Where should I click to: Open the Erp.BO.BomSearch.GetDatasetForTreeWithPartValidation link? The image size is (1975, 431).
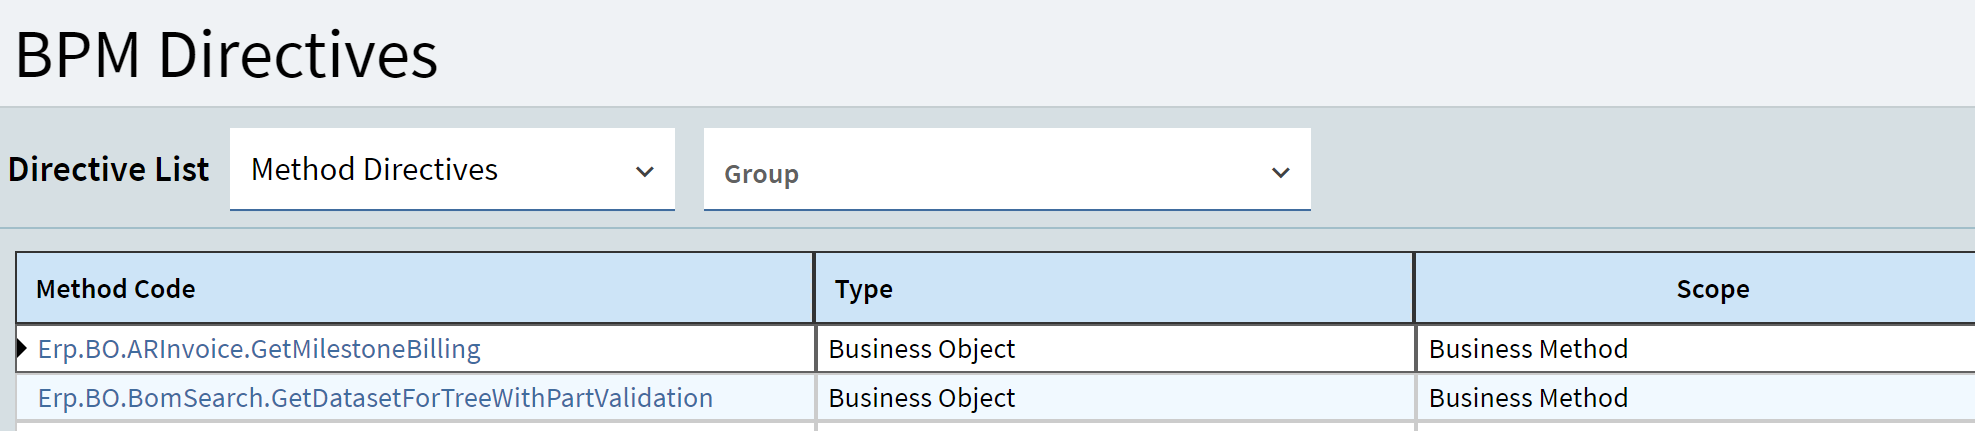click(375, 398)
